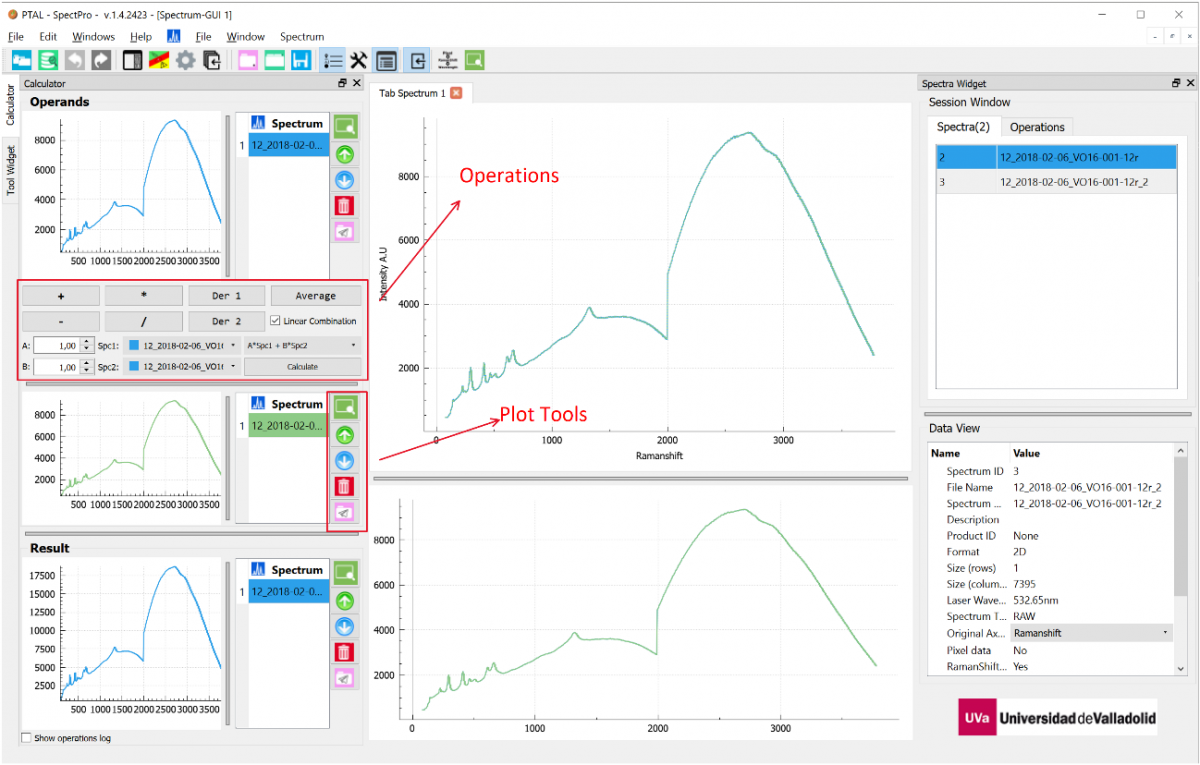Open the Spc2 spectrum dropdown
The image size is (1200, 765).
(182, 367)
